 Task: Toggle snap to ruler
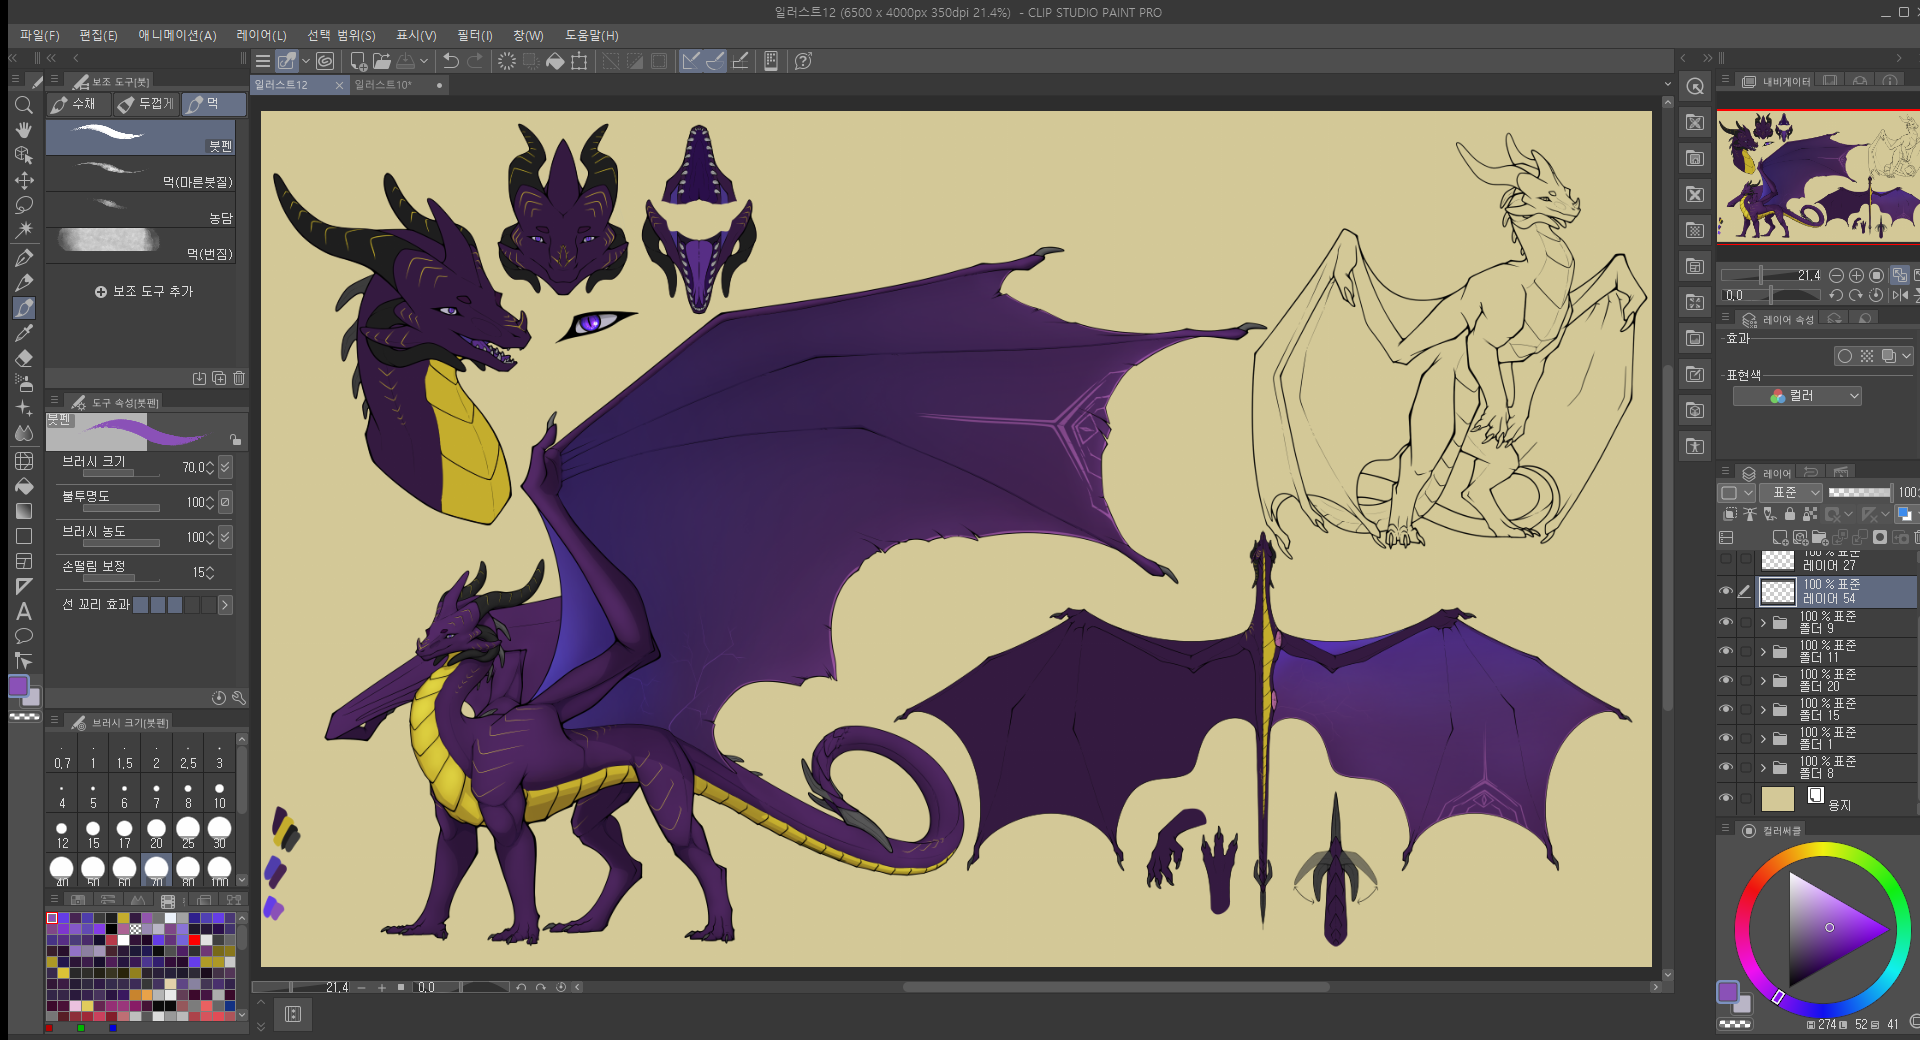(x=691, y=61)
